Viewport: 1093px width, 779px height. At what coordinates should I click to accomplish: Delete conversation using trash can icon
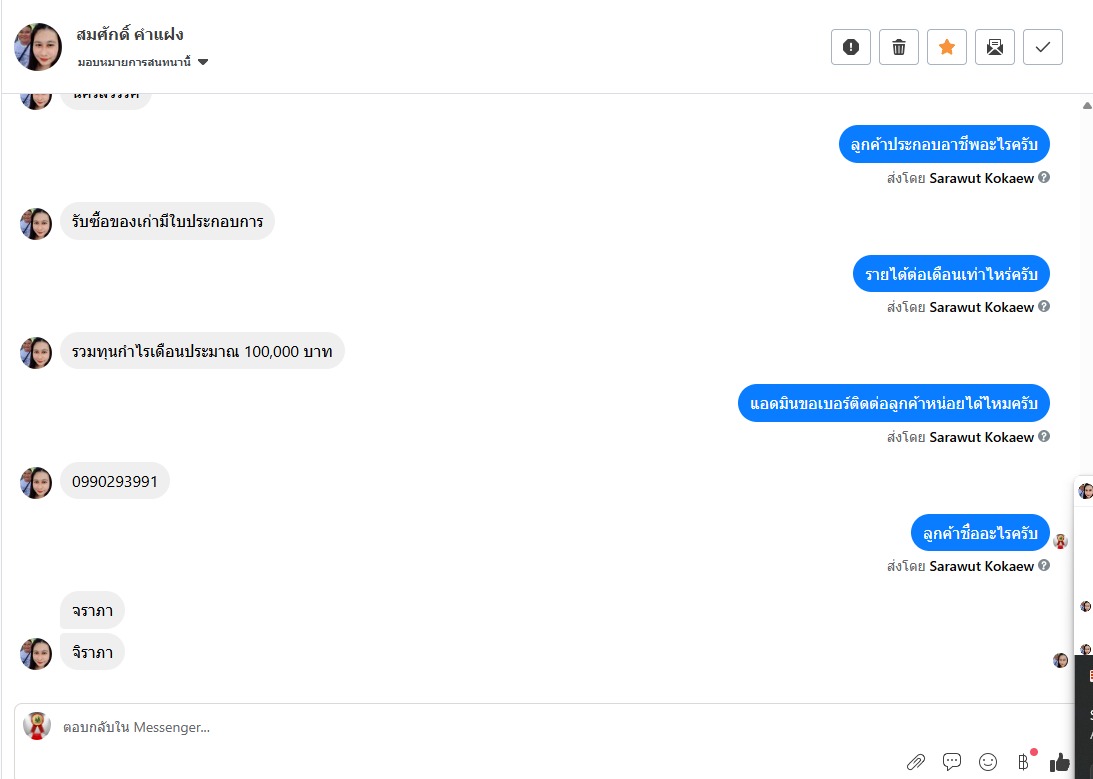point(899,47)
